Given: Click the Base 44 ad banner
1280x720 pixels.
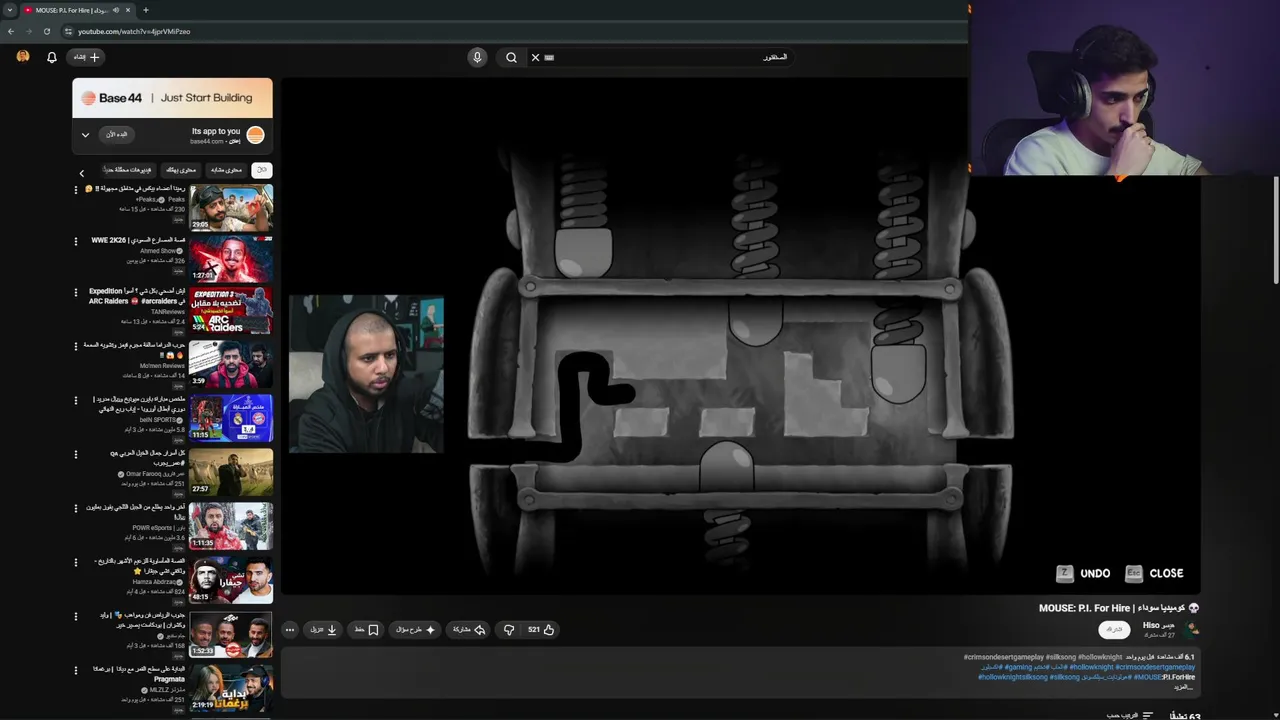Looking at the screenshot, I should [172, 98].
